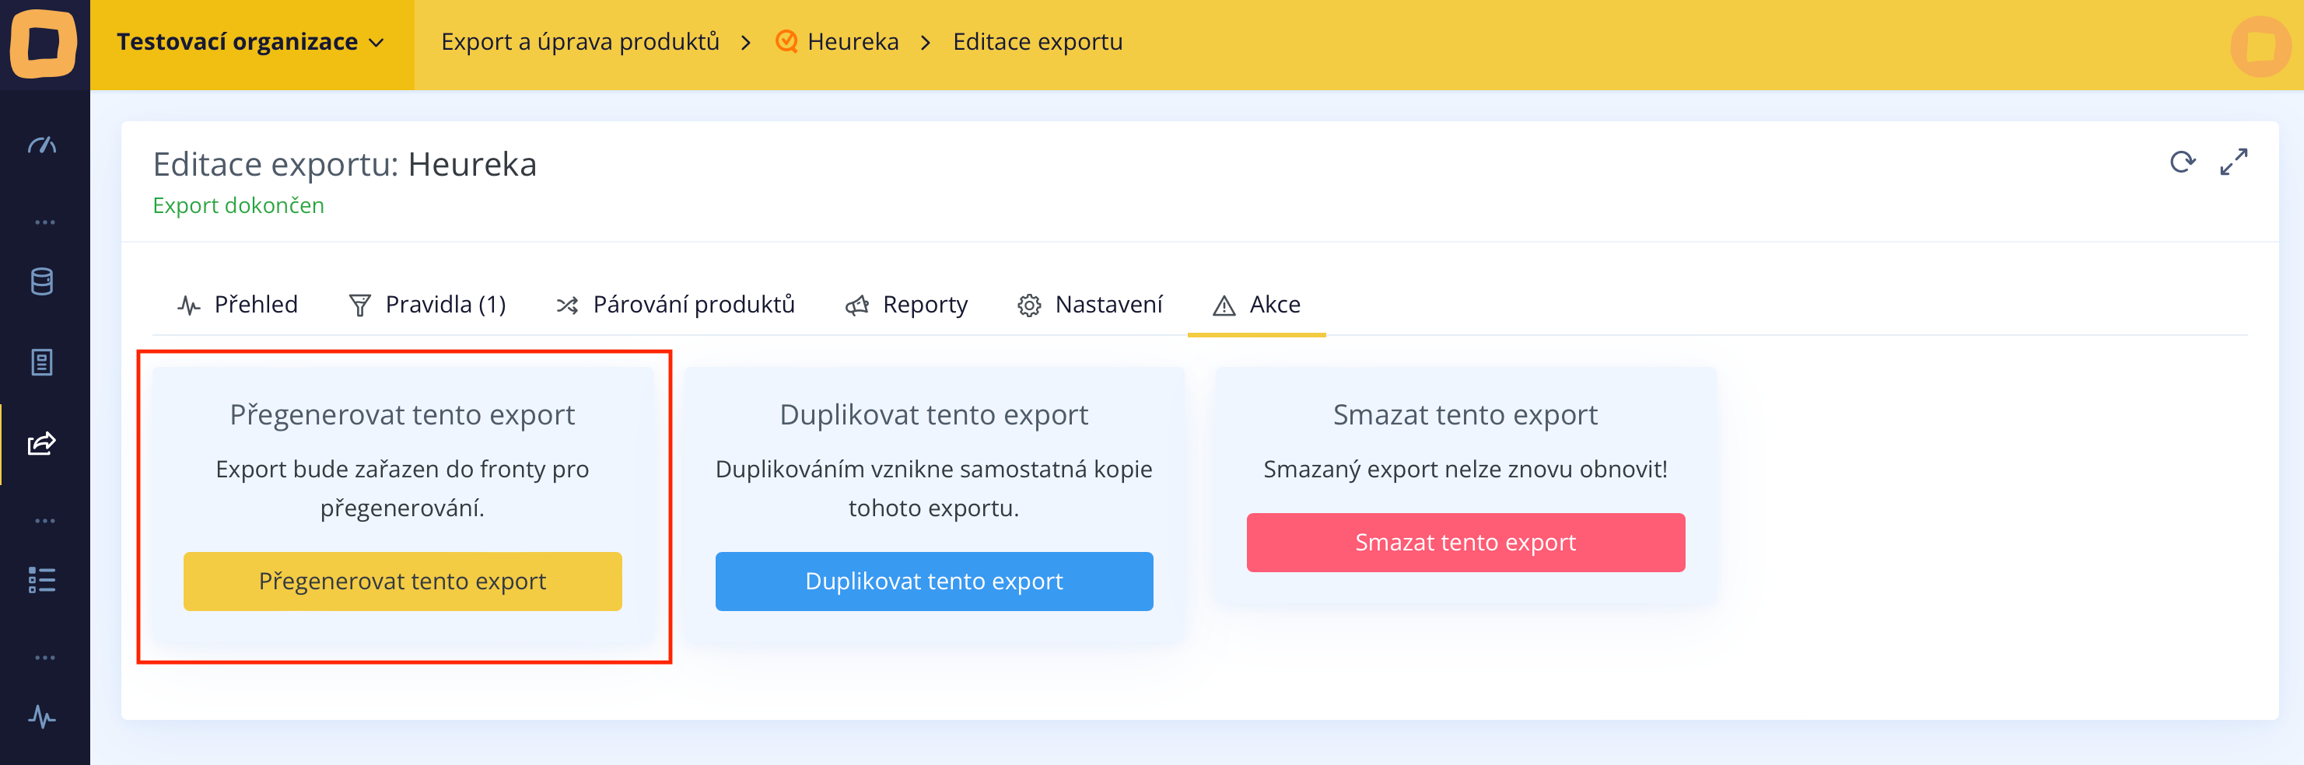Viewport: 2304px width, 765px height.
Task: Go to the Párování produktů tab
Action: 676,304
